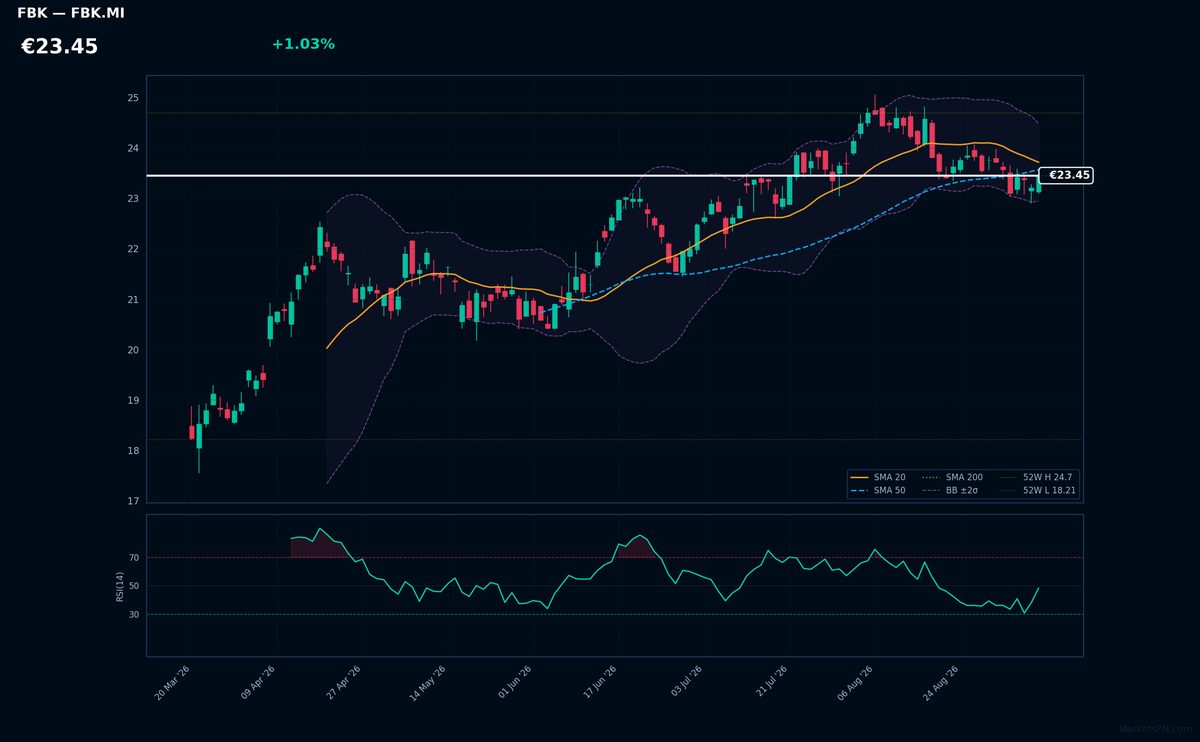The image size is (1200, 742).
Task: Click the 20 Mar '26 date label
Action: pos(174,683)
